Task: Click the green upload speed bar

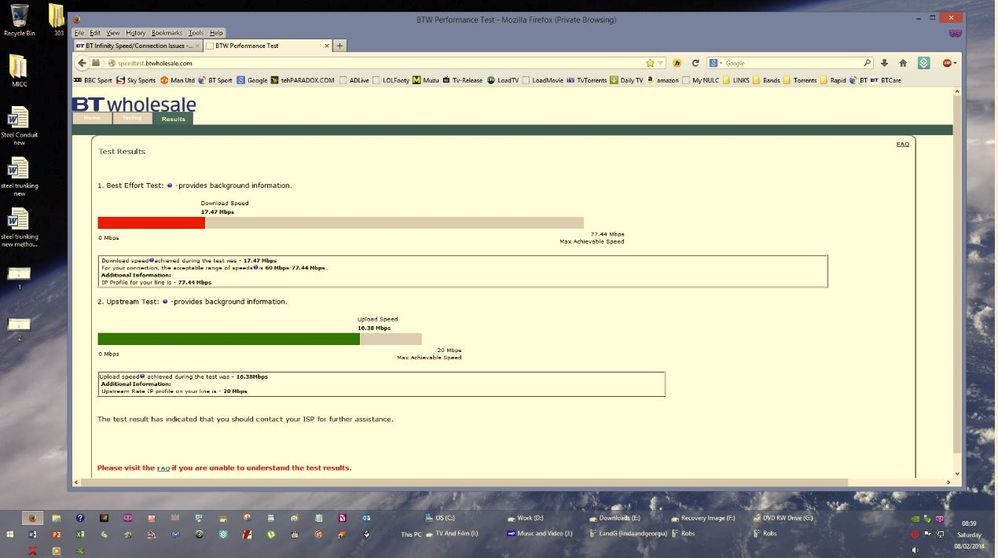Action: click(228, 339)
